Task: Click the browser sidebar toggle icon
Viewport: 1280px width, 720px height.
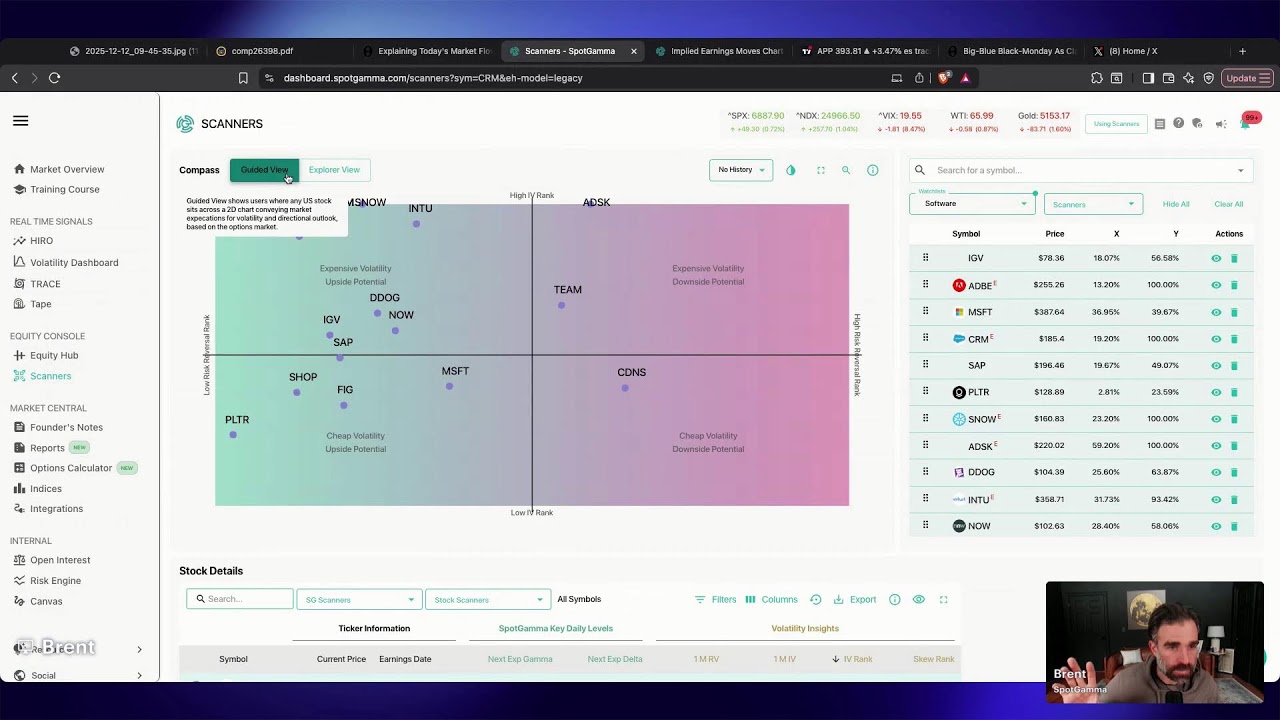Action: pos(1148,78)
